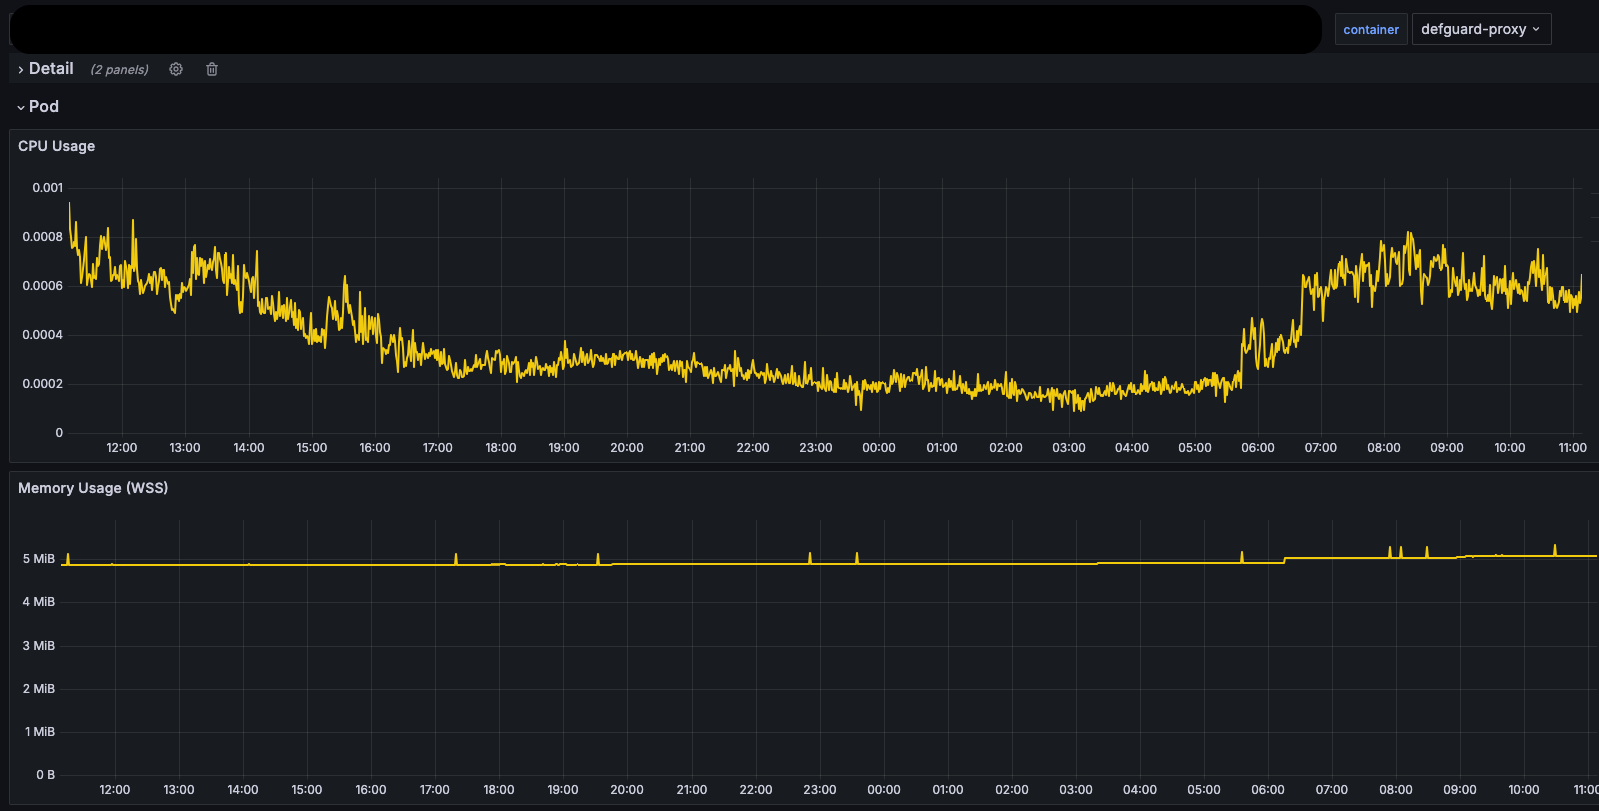Click the 3 MiB label on memory y-axis
Viewport: 1599px width, 811px height.
coord(39,646)
